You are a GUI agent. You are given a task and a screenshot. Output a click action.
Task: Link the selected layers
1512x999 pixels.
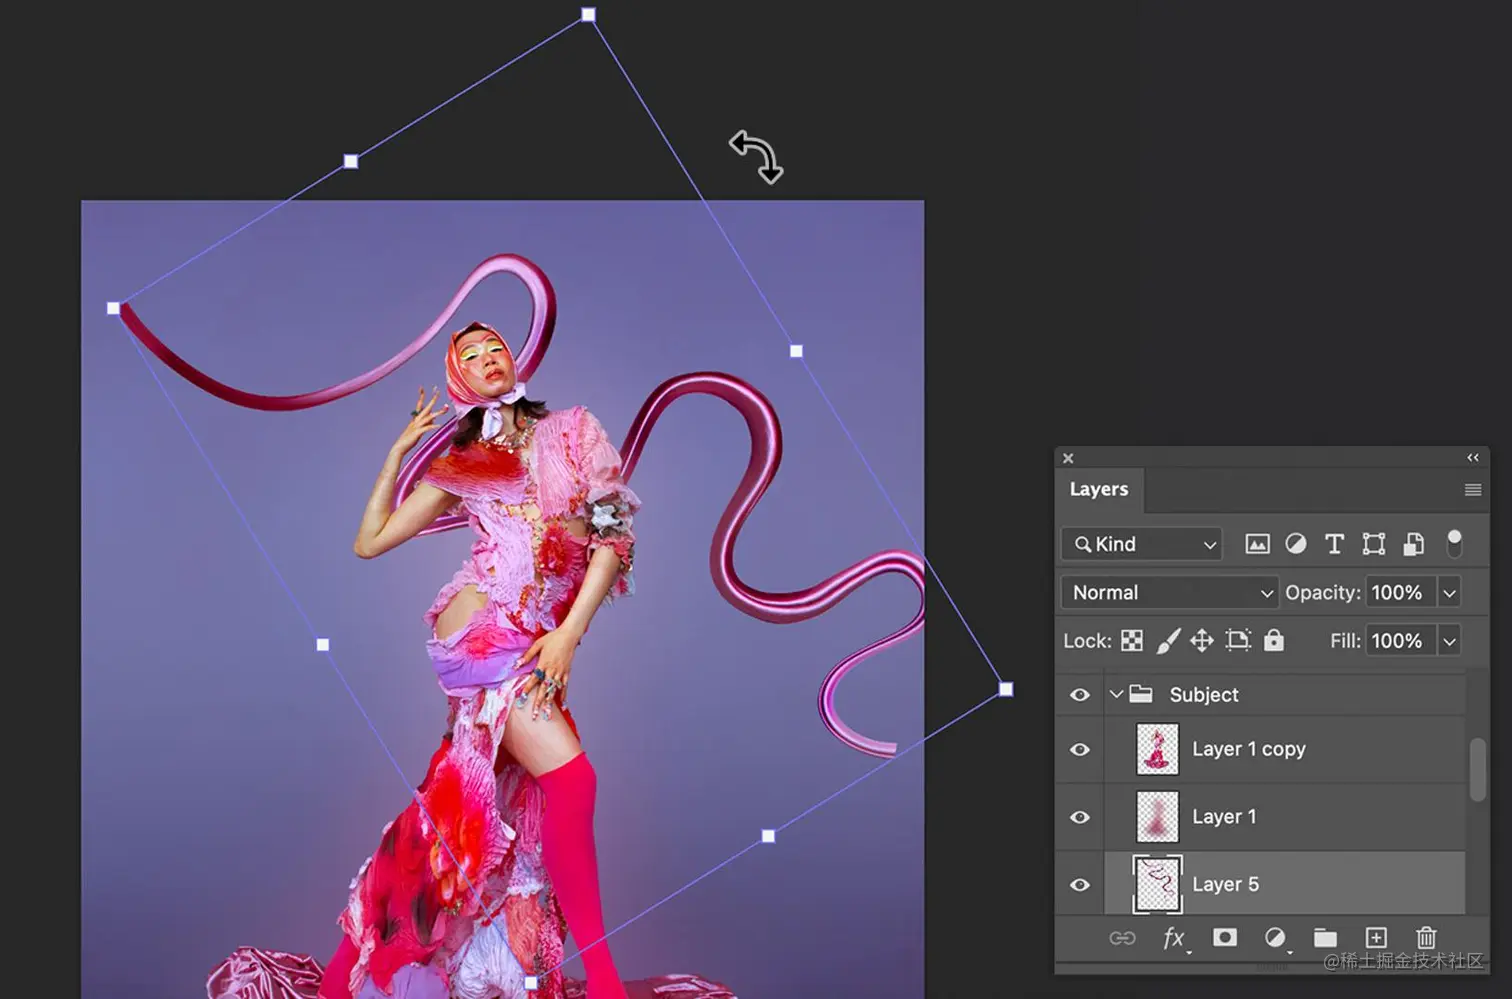pos(1124,938)
